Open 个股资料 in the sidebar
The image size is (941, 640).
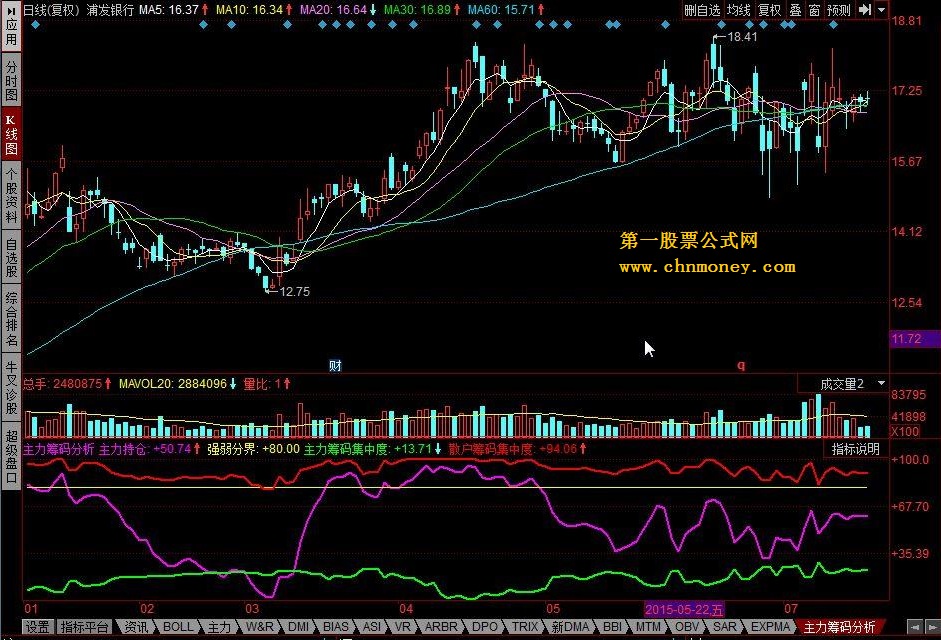tap(11, 195)
